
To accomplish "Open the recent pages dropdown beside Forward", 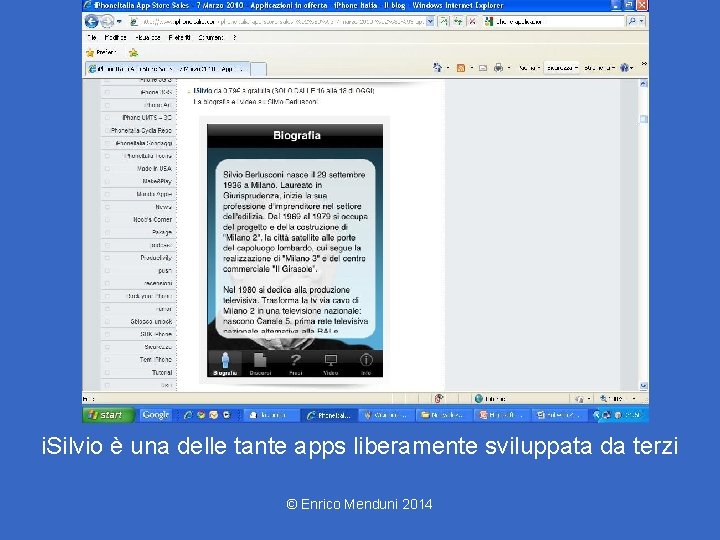I will pyautogui.click(x=119, y=22).
